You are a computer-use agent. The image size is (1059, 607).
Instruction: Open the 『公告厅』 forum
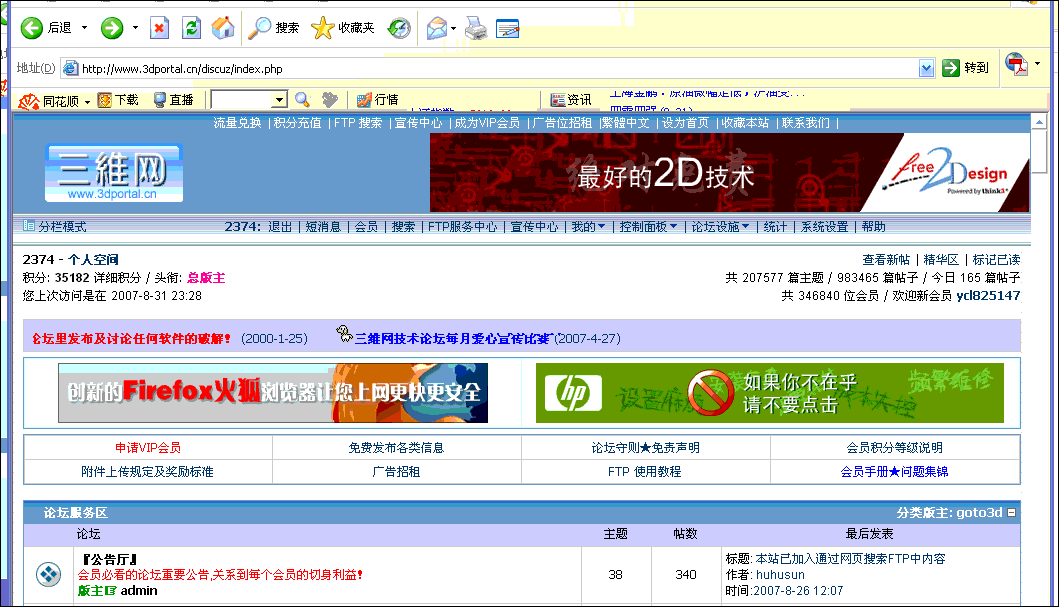(x=109, y=559)
